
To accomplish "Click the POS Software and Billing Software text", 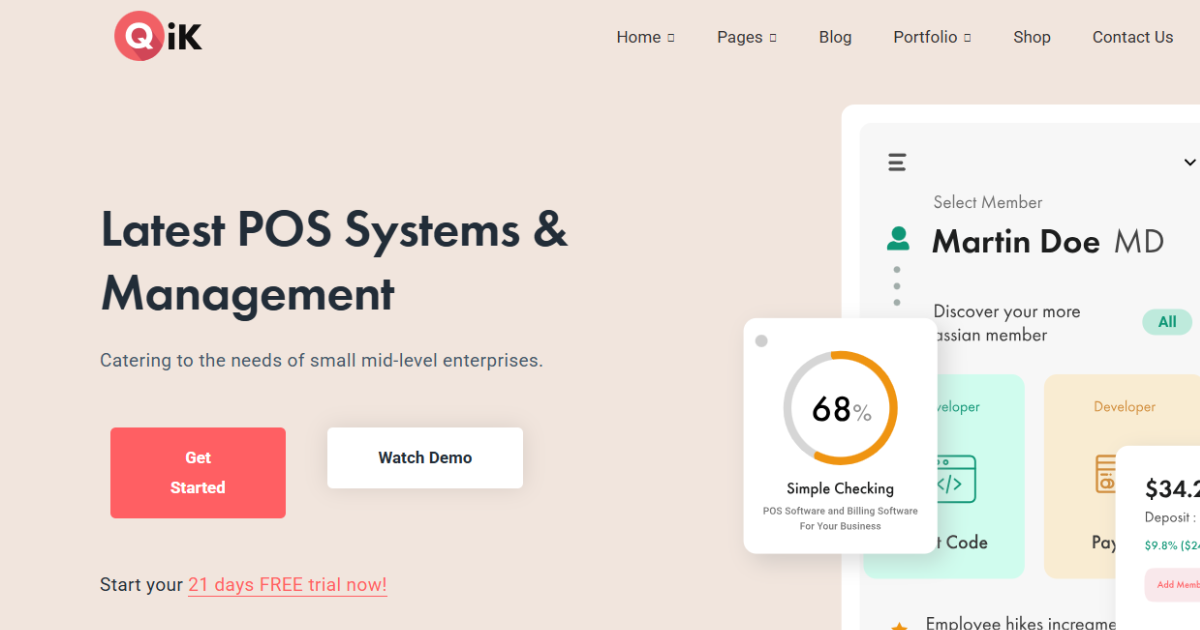I will point(840,518).
